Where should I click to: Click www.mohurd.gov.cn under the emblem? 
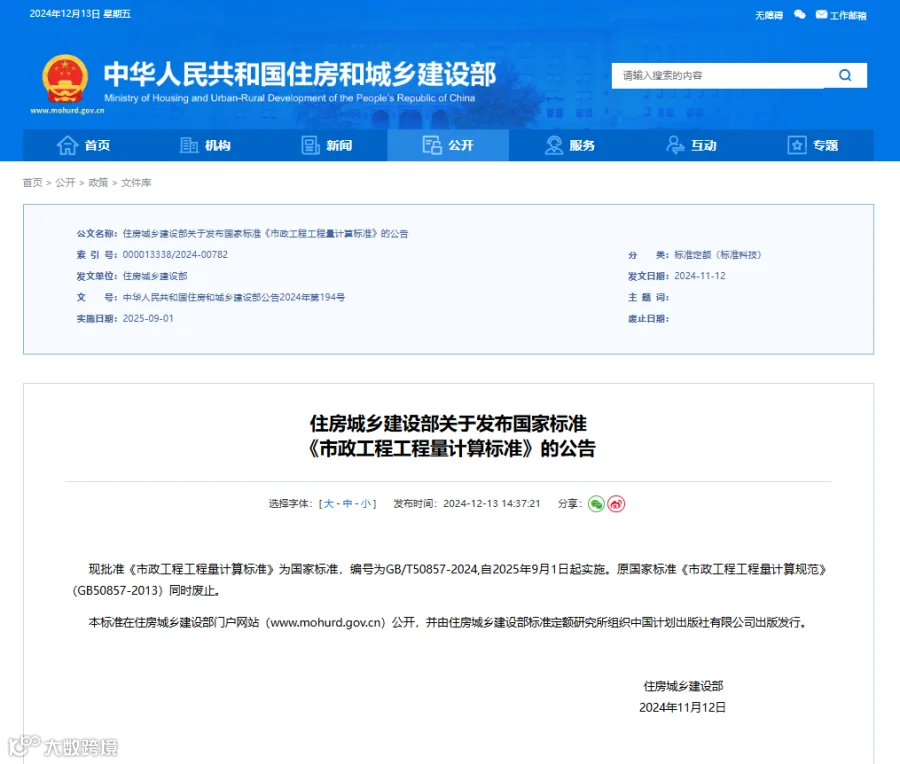coord(67,110)
